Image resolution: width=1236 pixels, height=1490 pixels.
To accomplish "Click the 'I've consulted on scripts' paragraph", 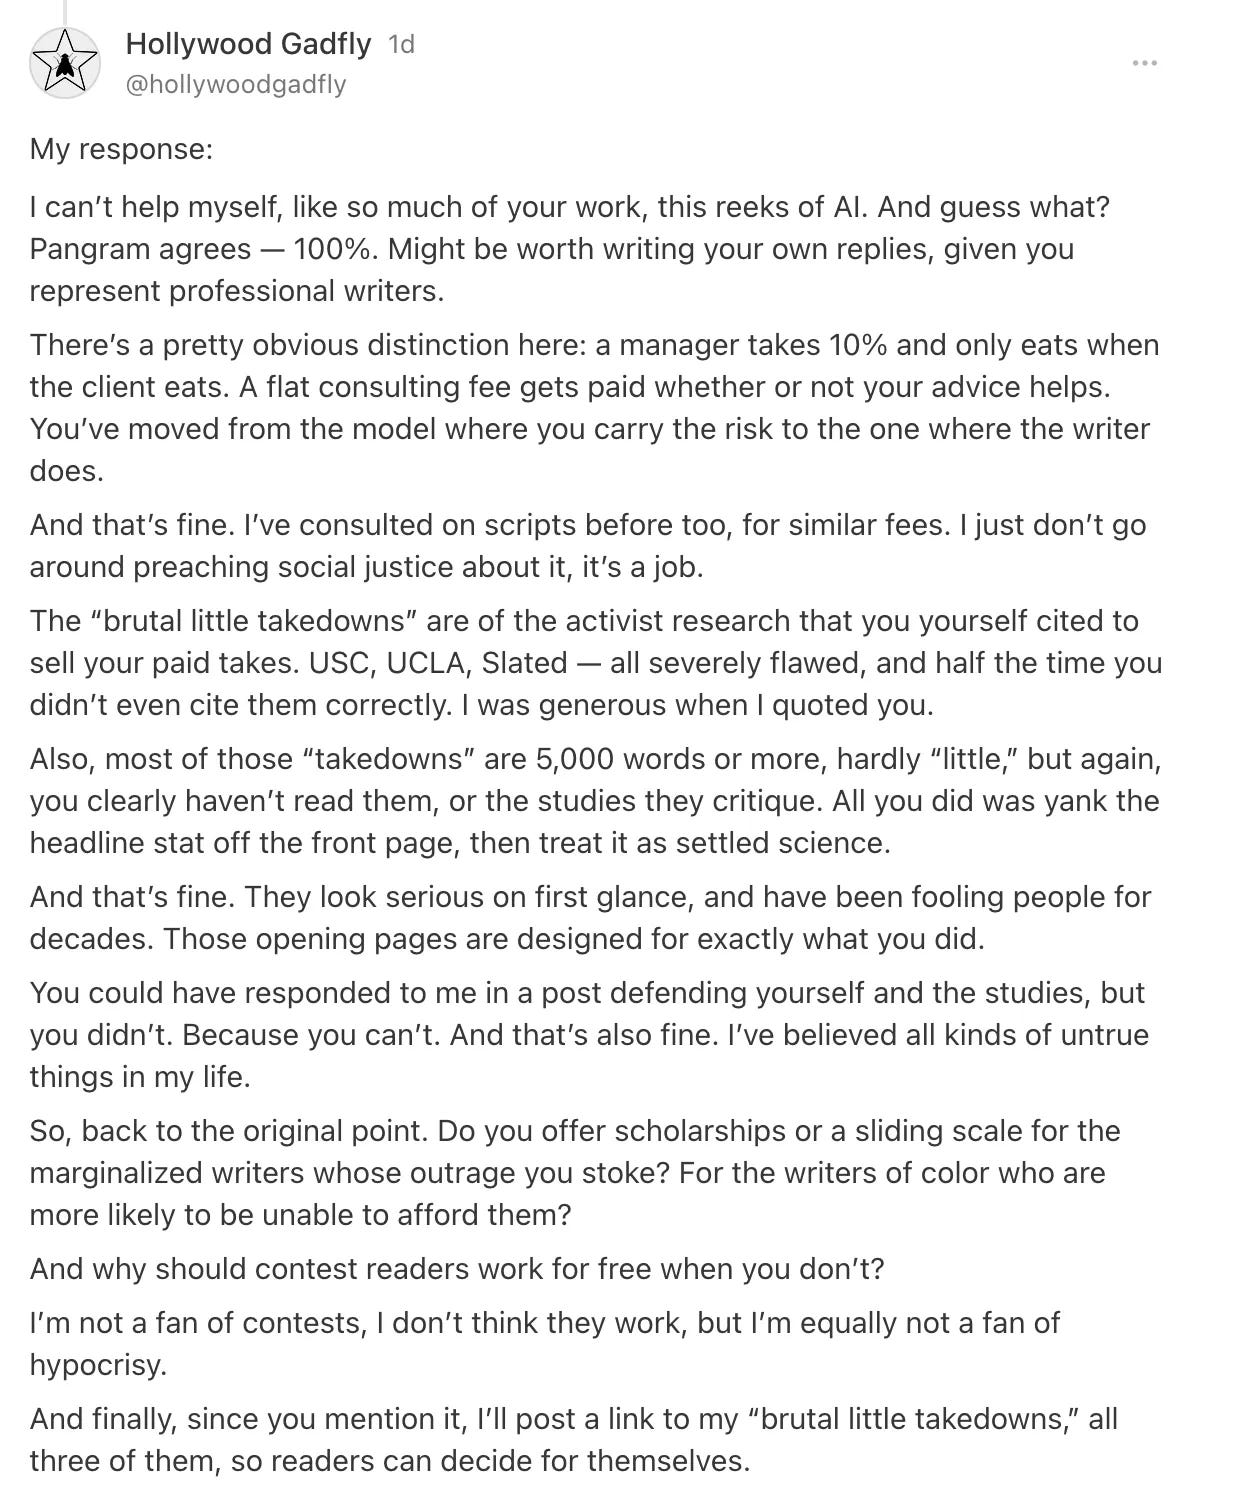I will (x=588, y=546).
